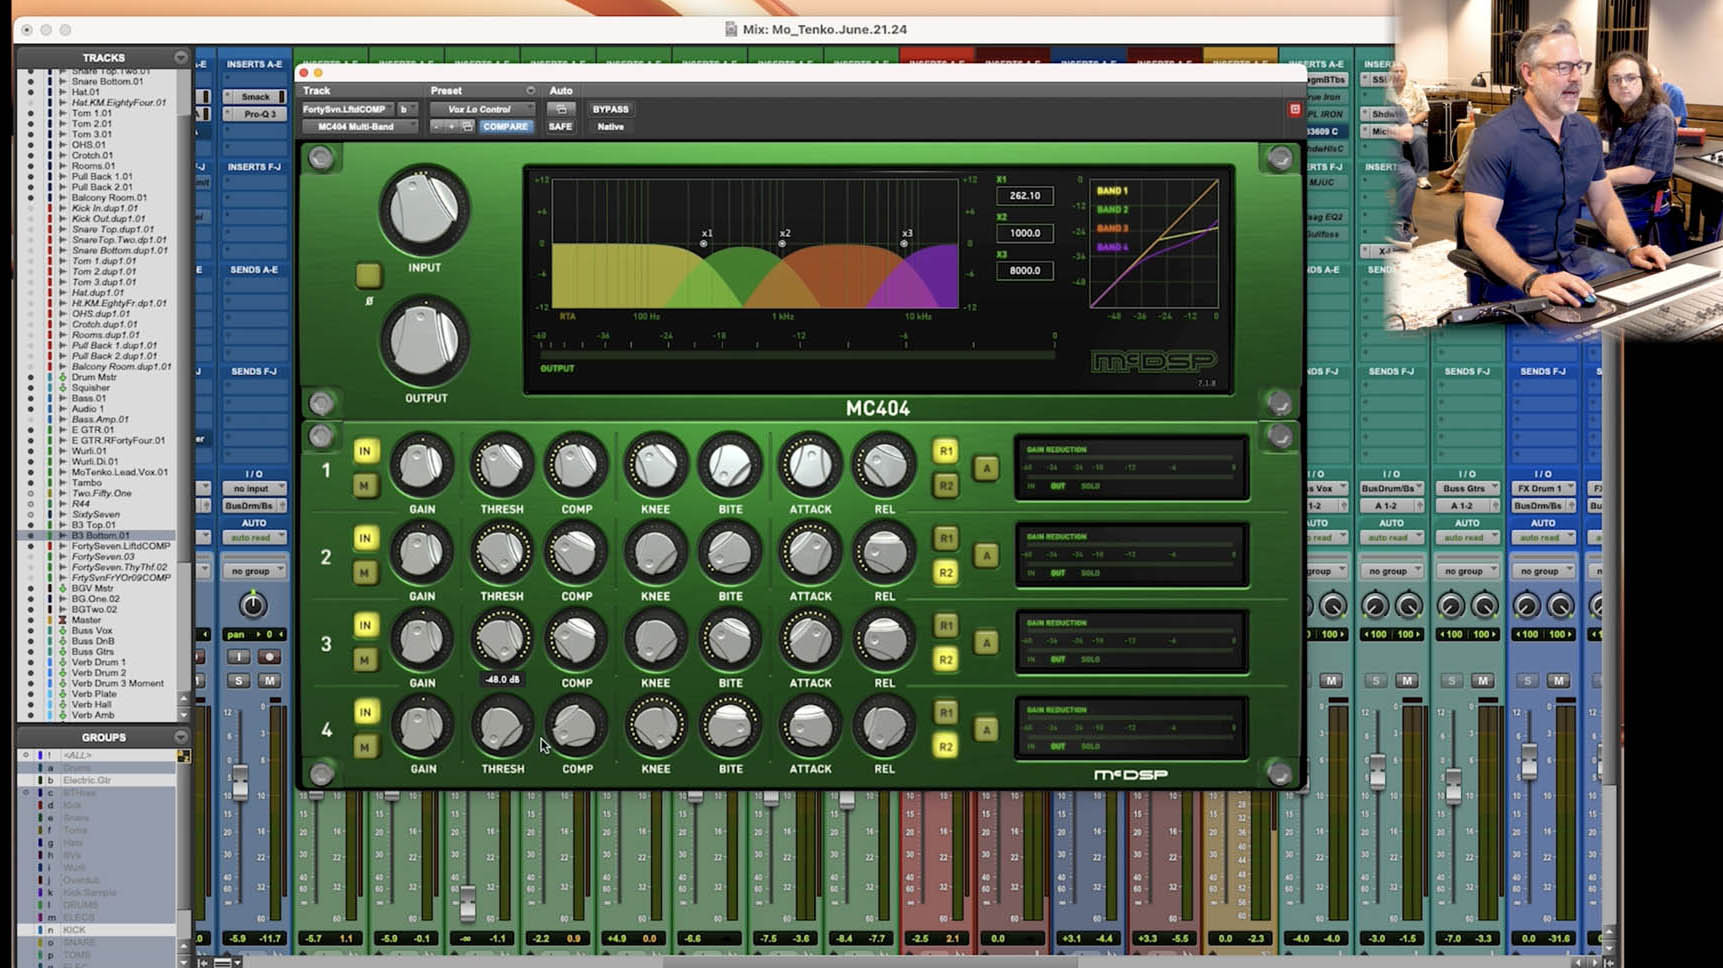The width and height of the screenshot is (1723, 968).
Task: Open the no input dropdown on mixer channel
Action: click(254, 488)
